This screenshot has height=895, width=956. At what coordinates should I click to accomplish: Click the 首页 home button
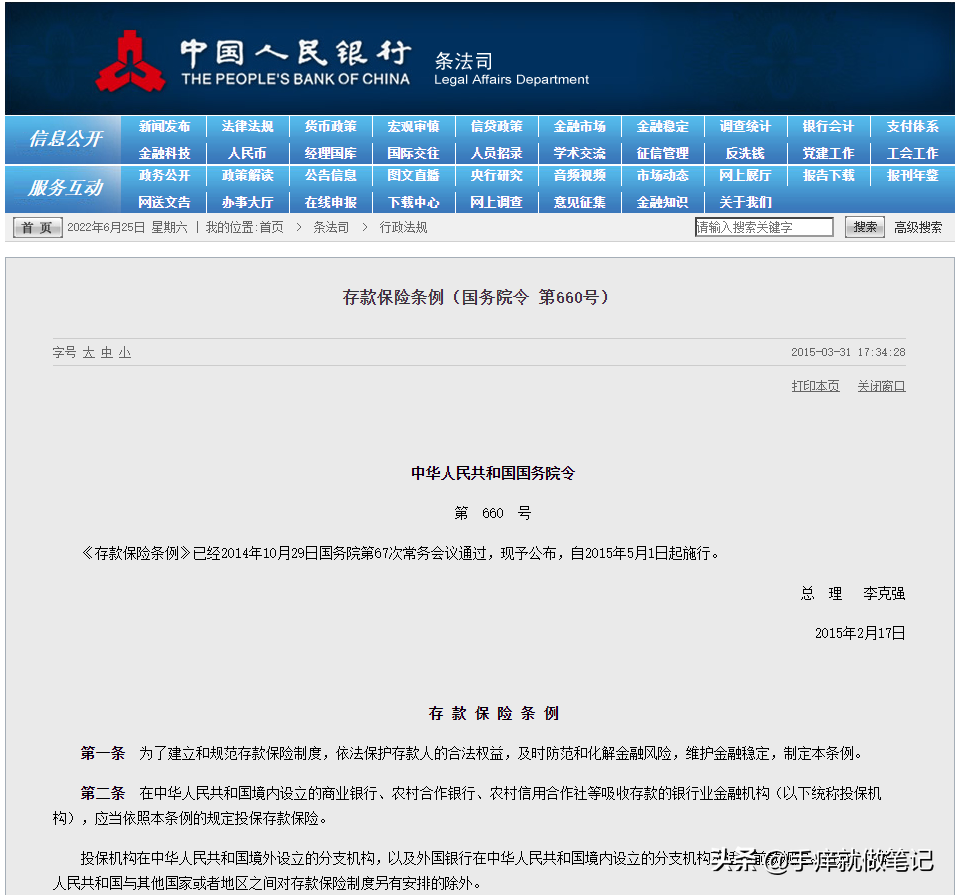point(37,227)
